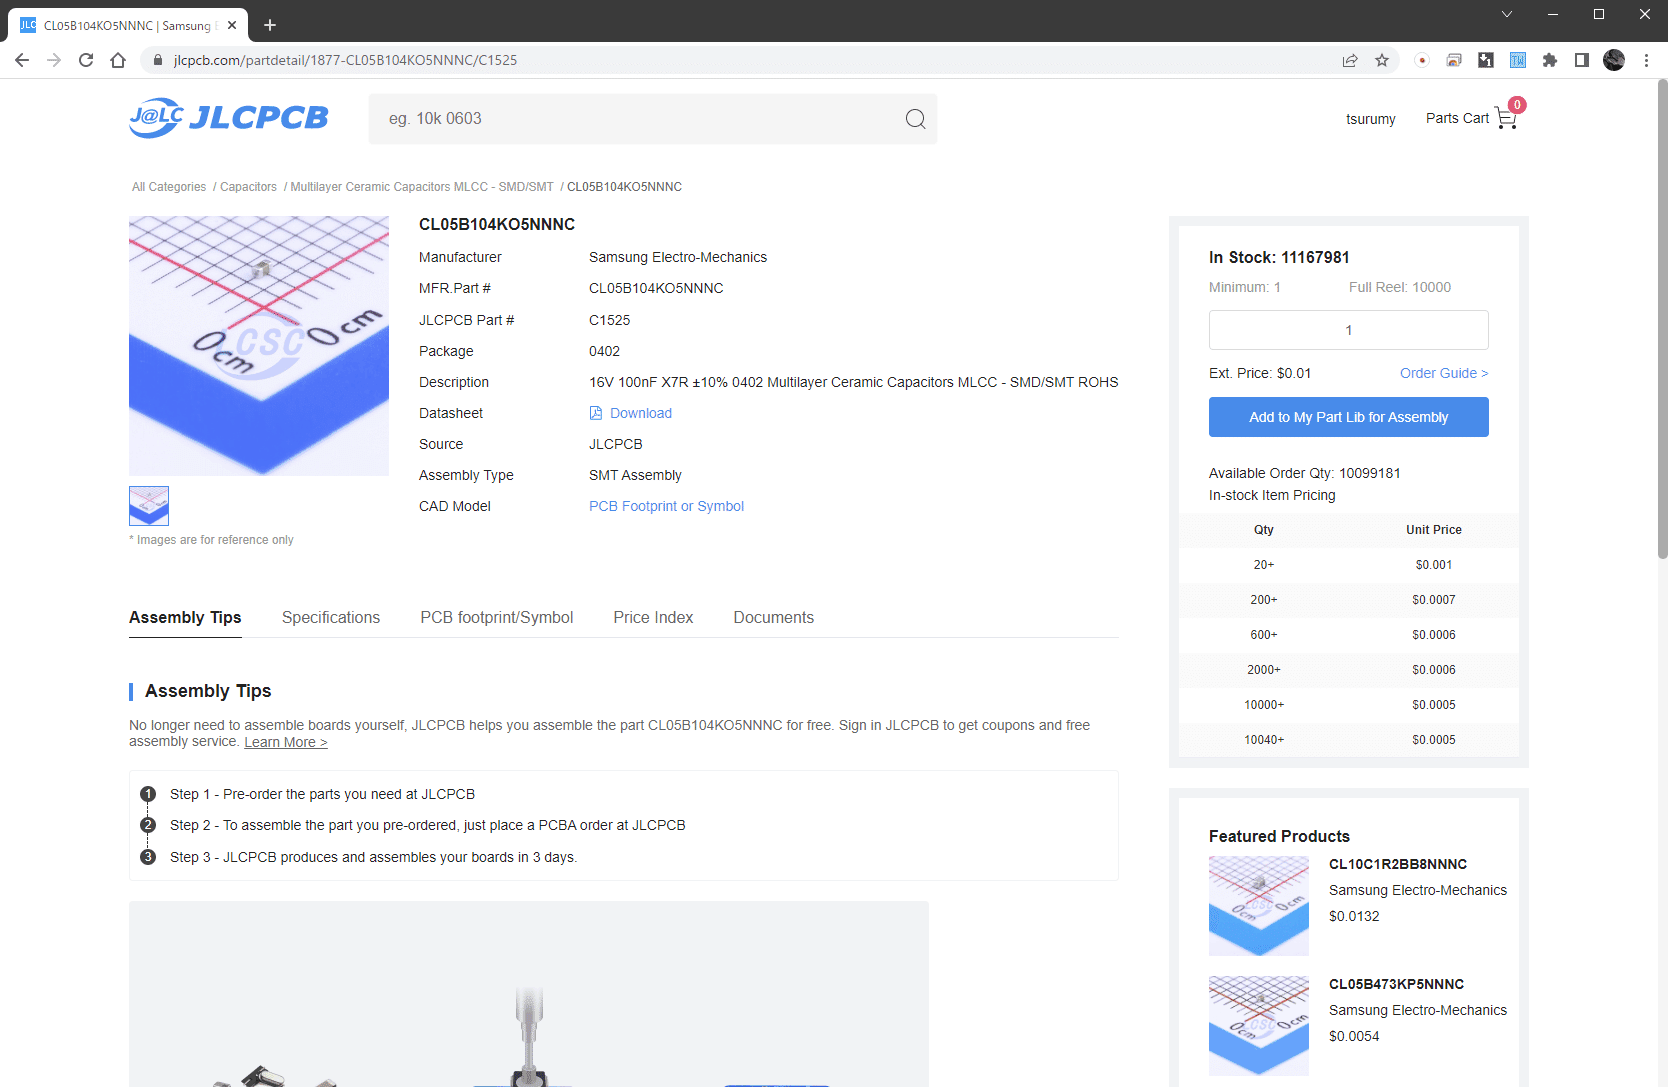Click the large capacitor product image

259,346
